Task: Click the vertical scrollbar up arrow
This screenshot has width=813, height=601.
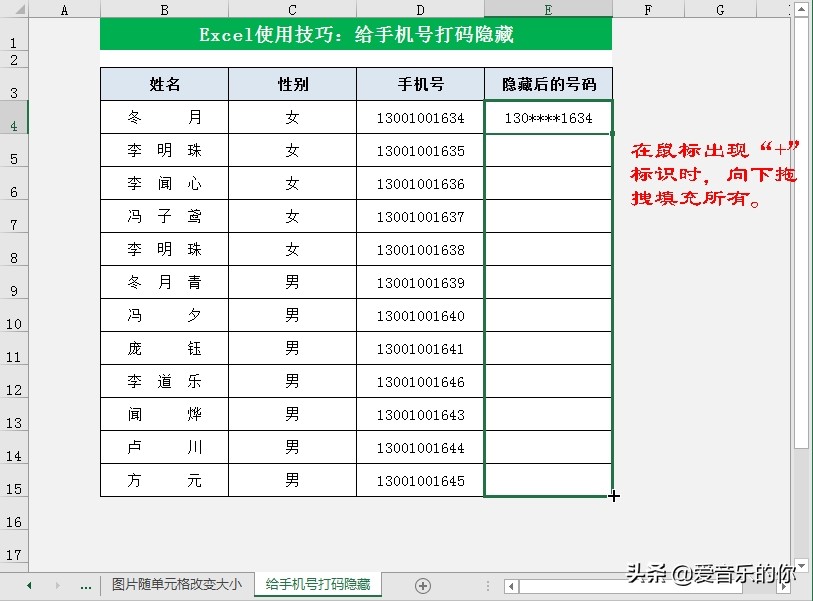Action: [802, 10]
